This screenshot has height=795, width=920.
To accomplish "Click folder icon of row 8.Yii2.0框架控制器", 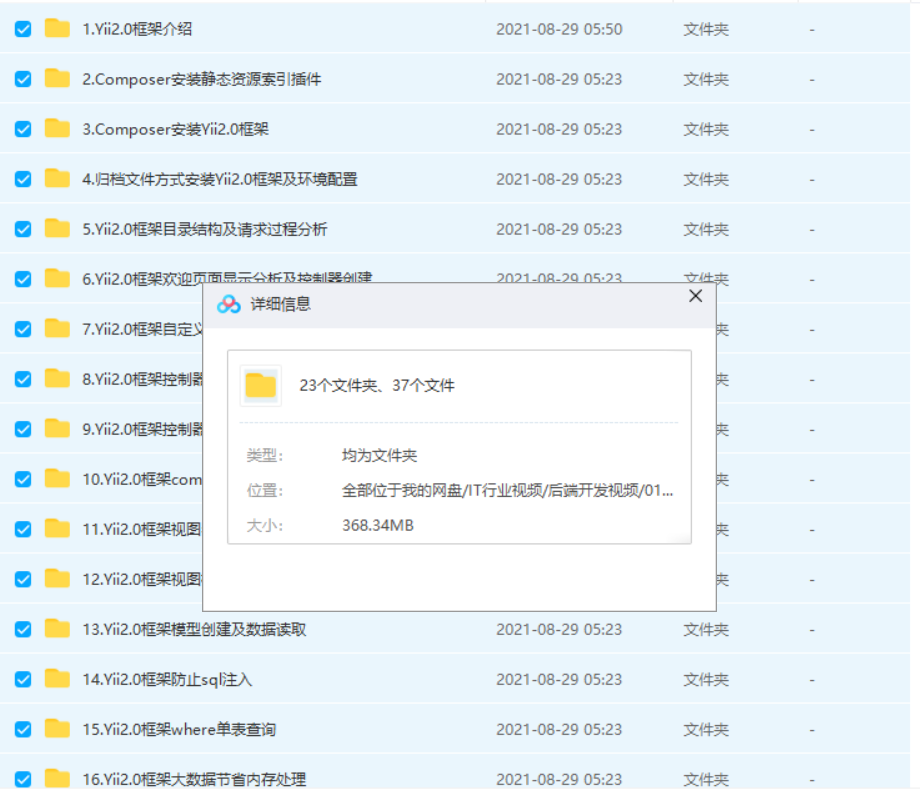I will point(57,378).
